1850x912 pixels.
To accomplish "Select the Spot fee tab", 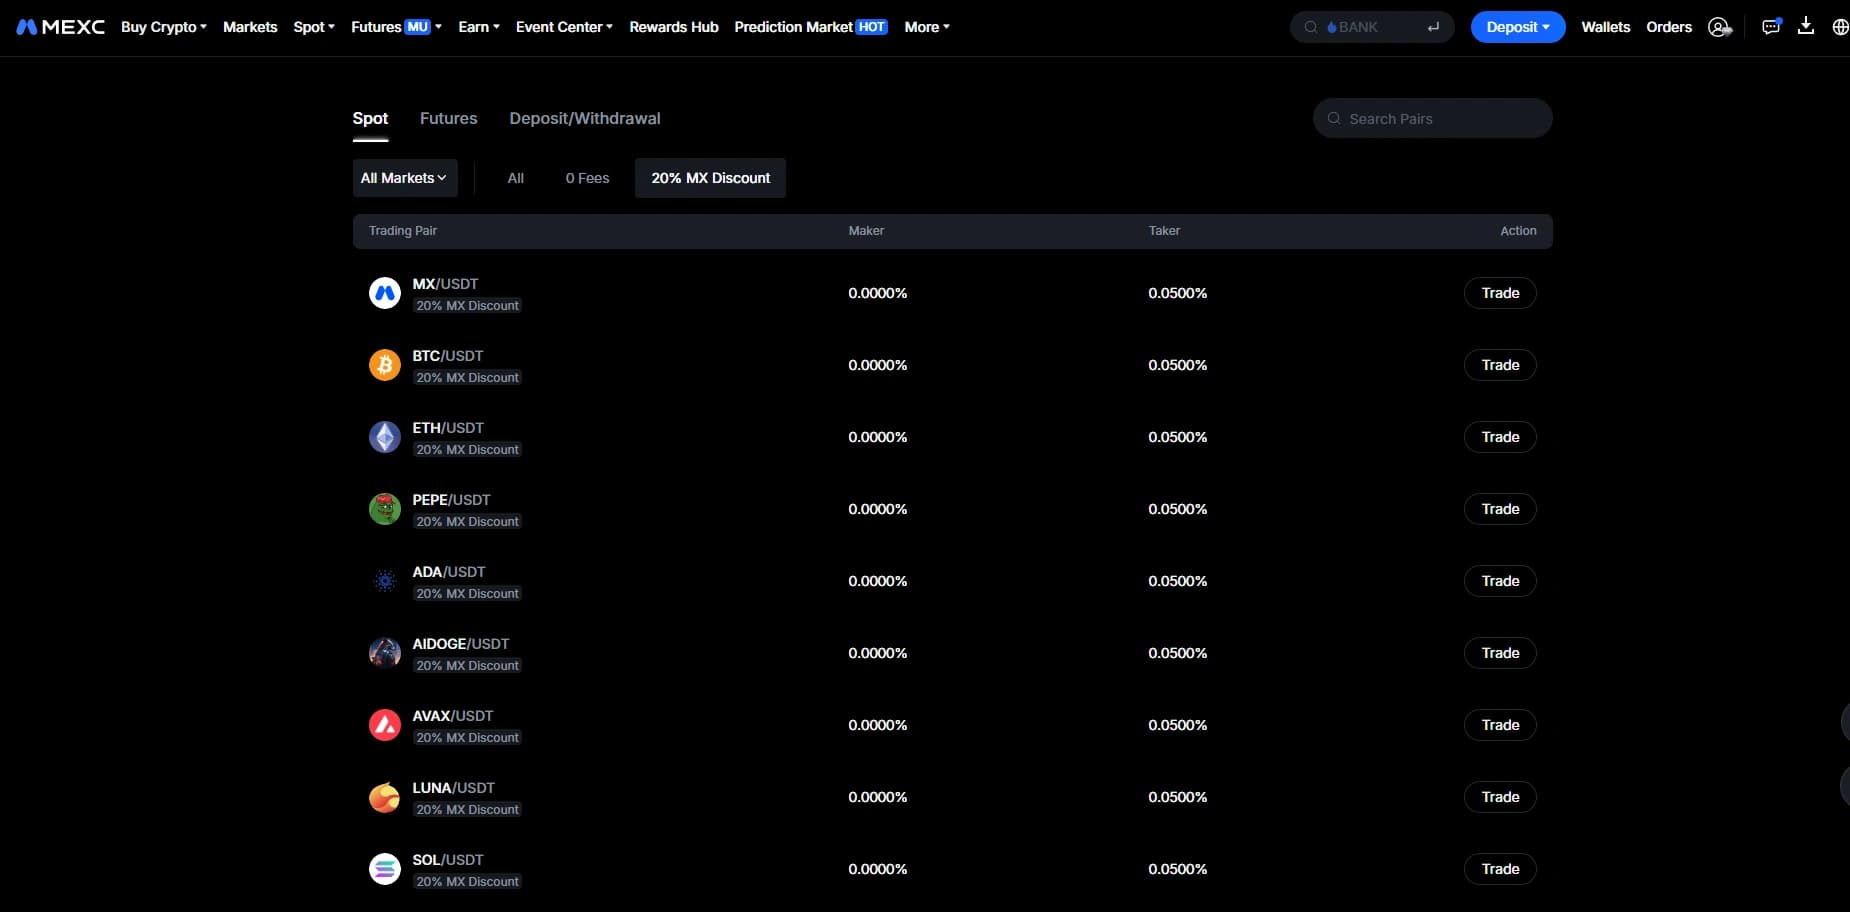I will click(370, 119).
